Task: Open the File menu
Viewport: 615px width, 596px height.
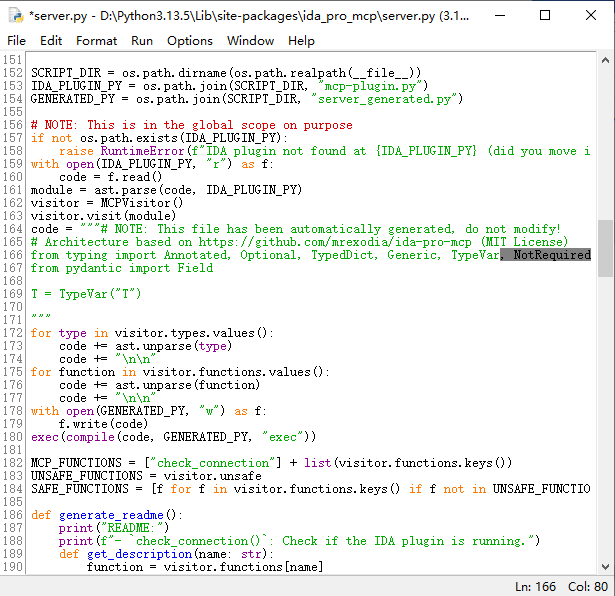Action: 17,41
